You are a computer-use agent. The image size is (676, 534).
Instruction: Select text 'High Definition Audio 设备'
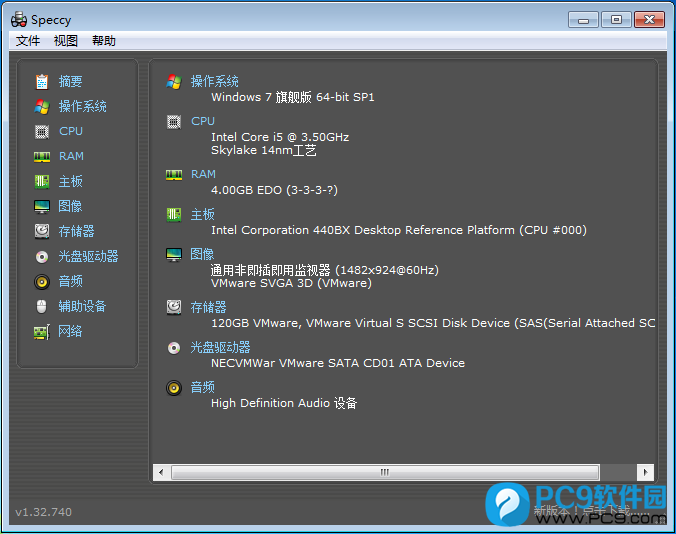tap(284, 403)
